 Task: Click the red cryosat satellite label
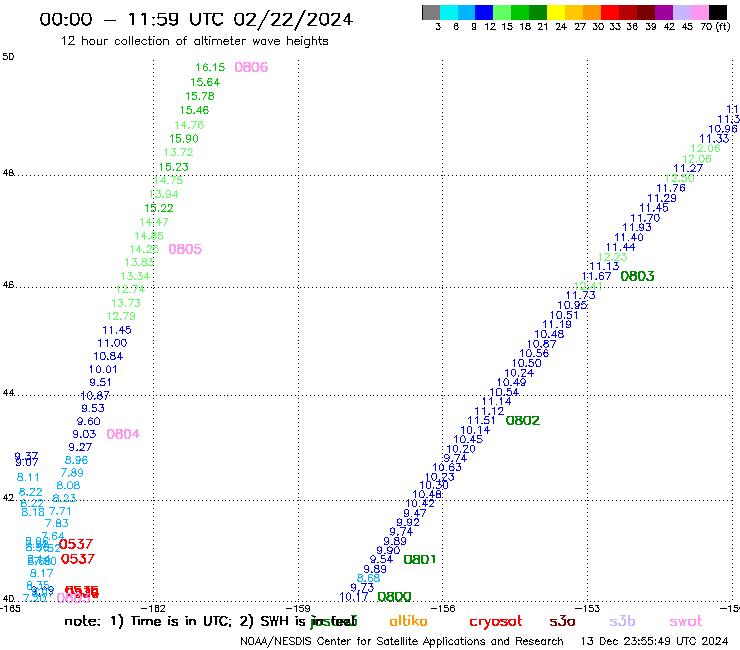pos(496,622)
